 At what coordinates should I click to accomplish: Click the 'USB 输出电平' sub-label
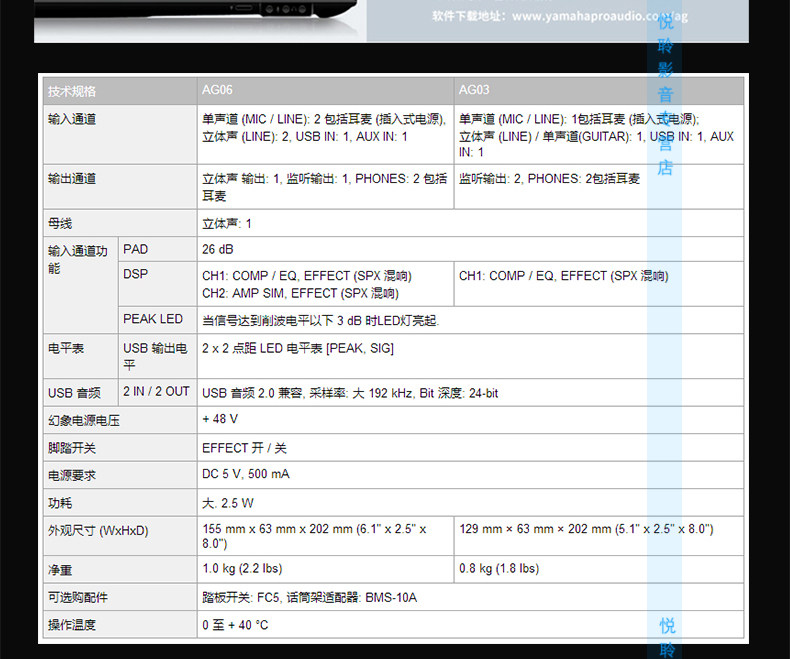coord(155,356)
